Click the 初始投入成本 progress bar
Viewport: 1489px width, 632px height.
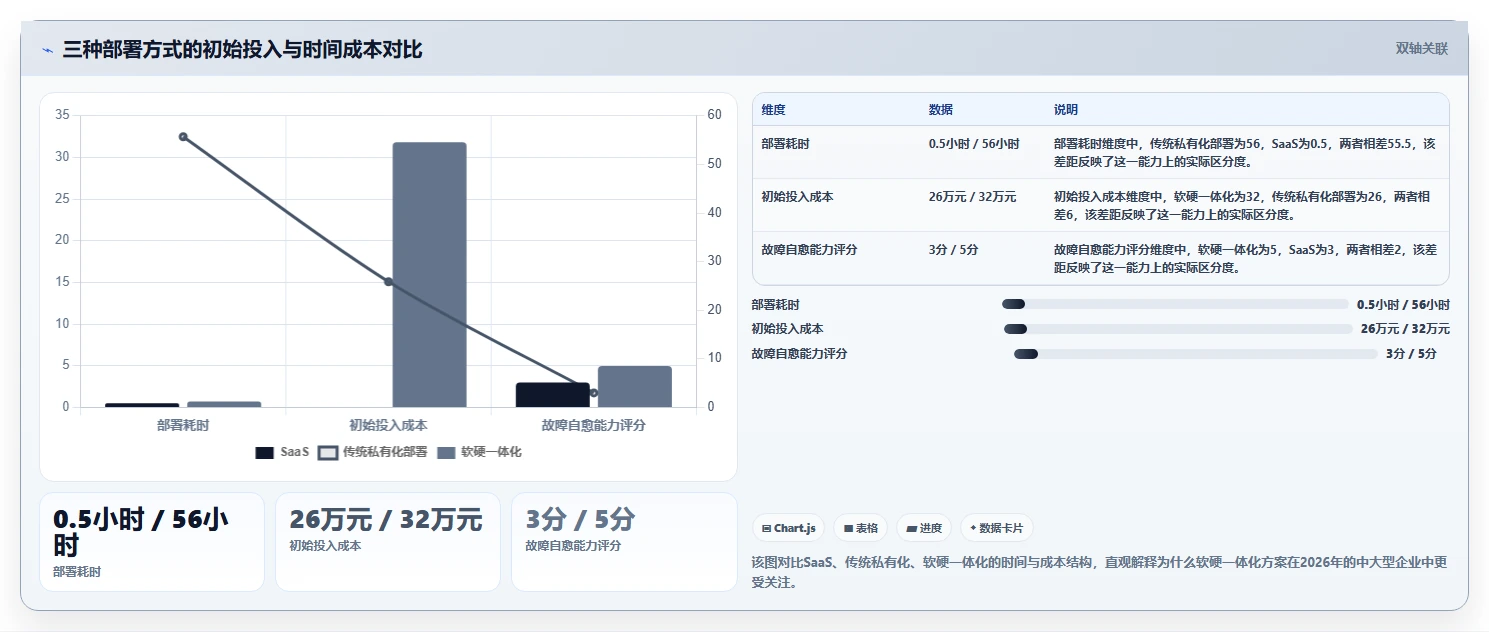(1178, 329)
